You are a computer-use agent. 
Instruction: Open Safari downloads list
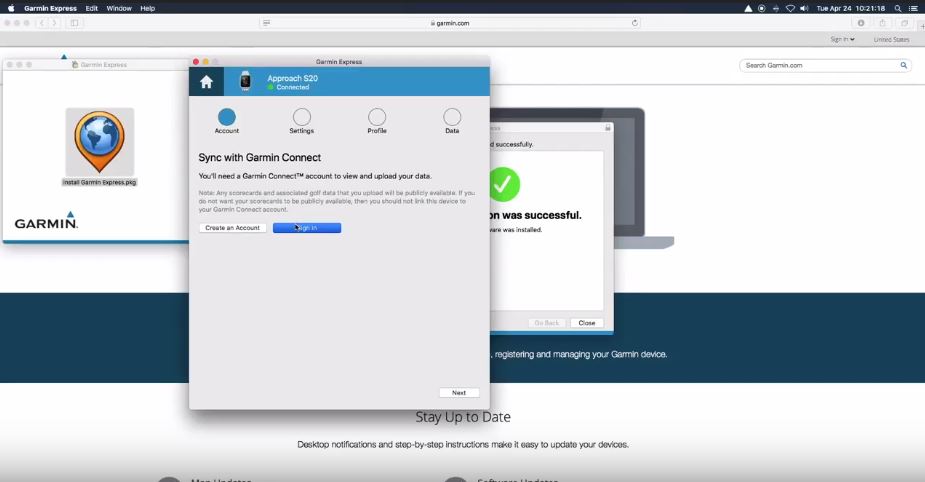861,23
